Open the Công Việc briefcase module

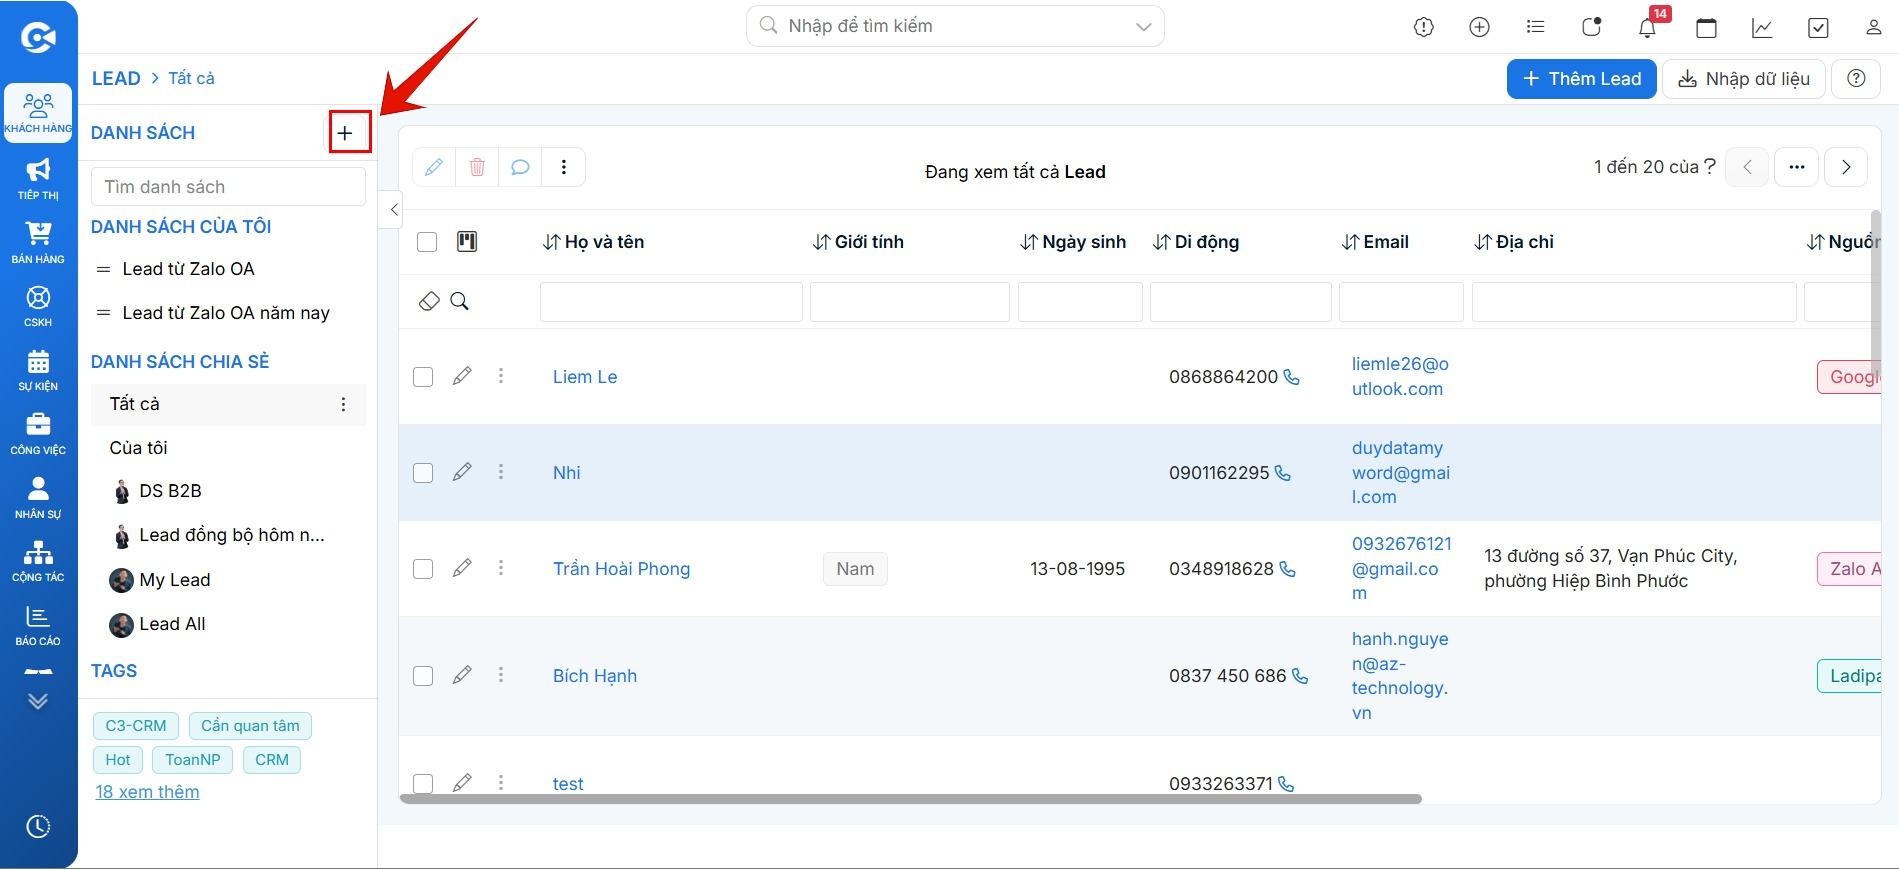click(38, 434)
